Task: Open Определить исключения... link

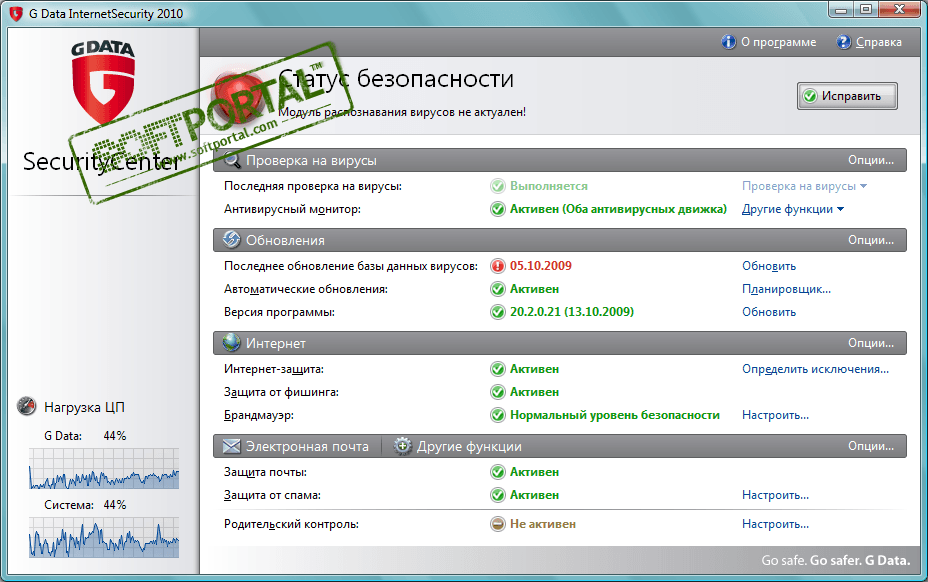Action: pos(815,369)
